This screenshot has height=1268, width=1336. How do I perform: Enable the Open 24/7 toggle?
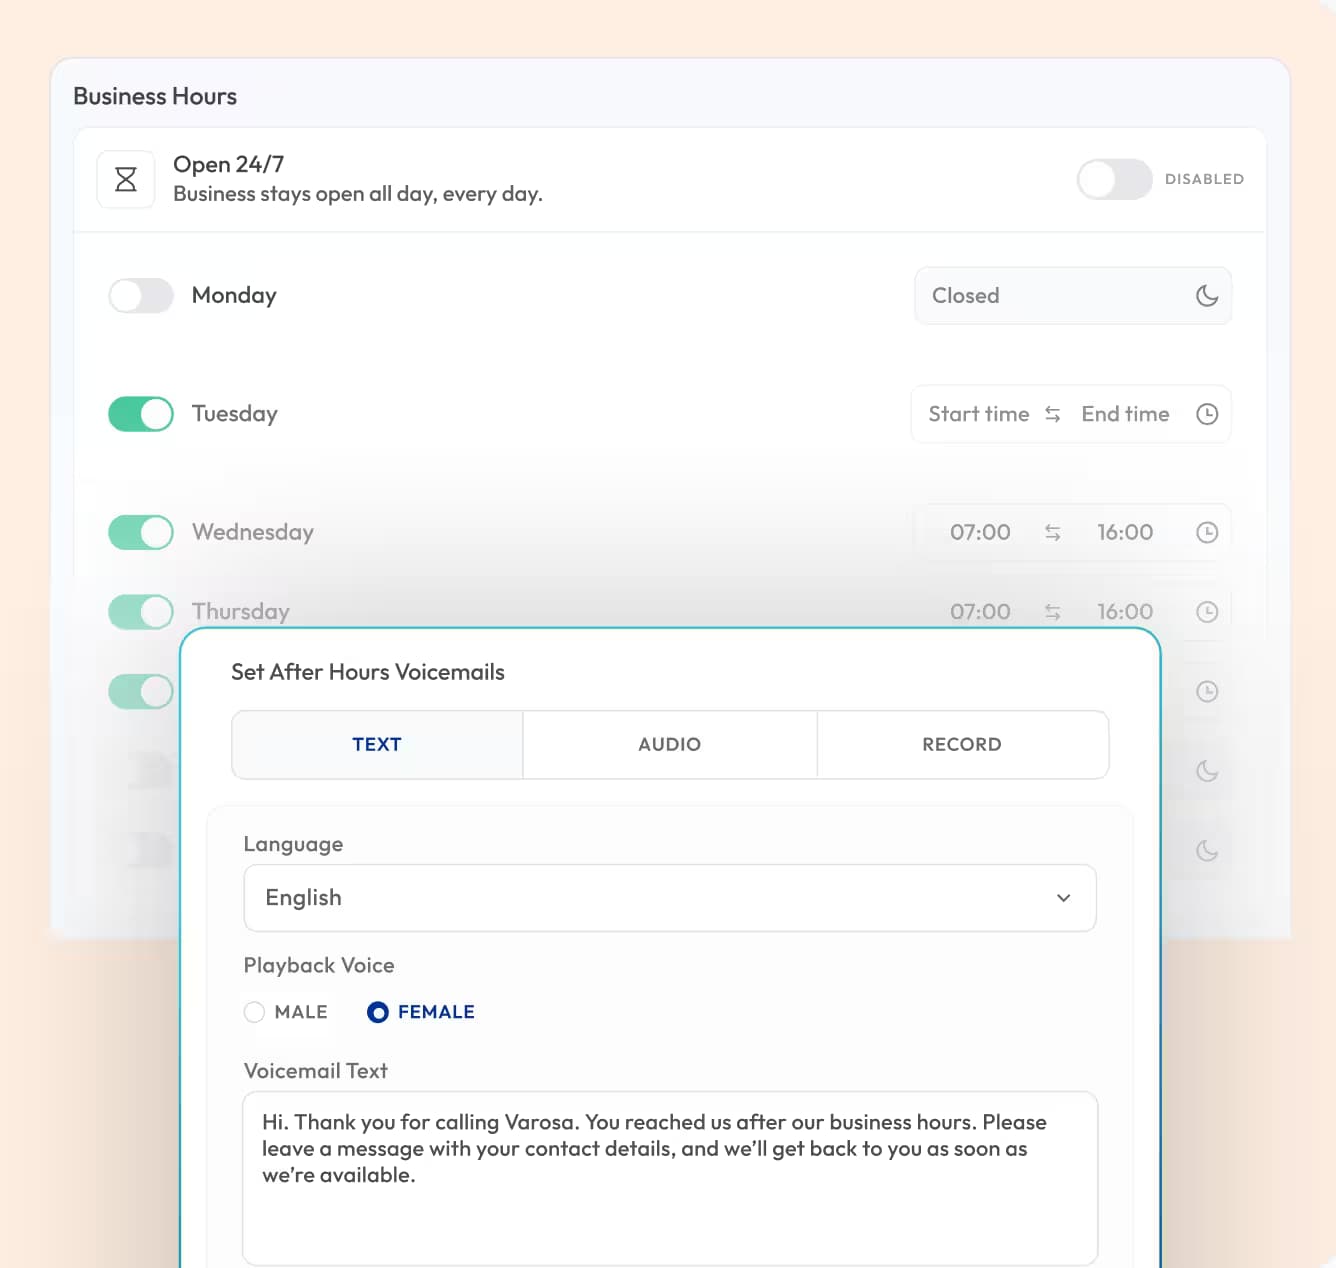1114,179
